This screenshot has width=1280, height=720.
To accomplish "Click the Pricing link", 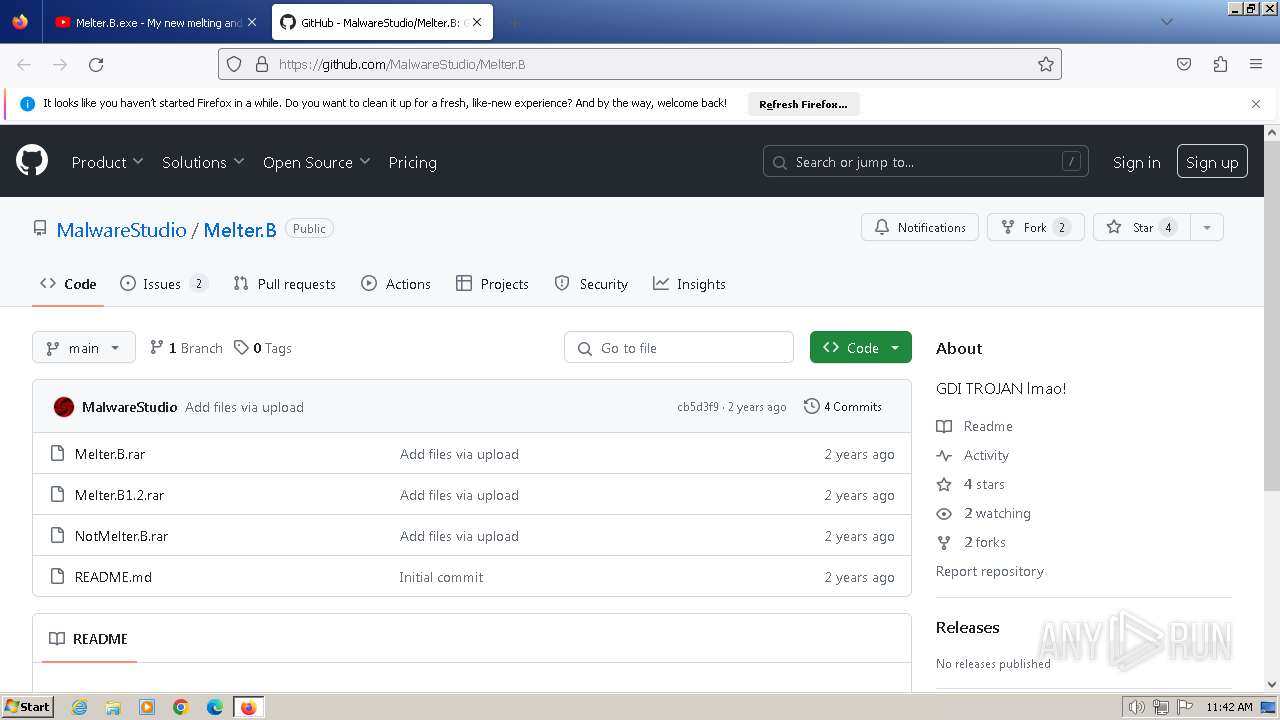I will pyautogui.click(x=412, y=162).
